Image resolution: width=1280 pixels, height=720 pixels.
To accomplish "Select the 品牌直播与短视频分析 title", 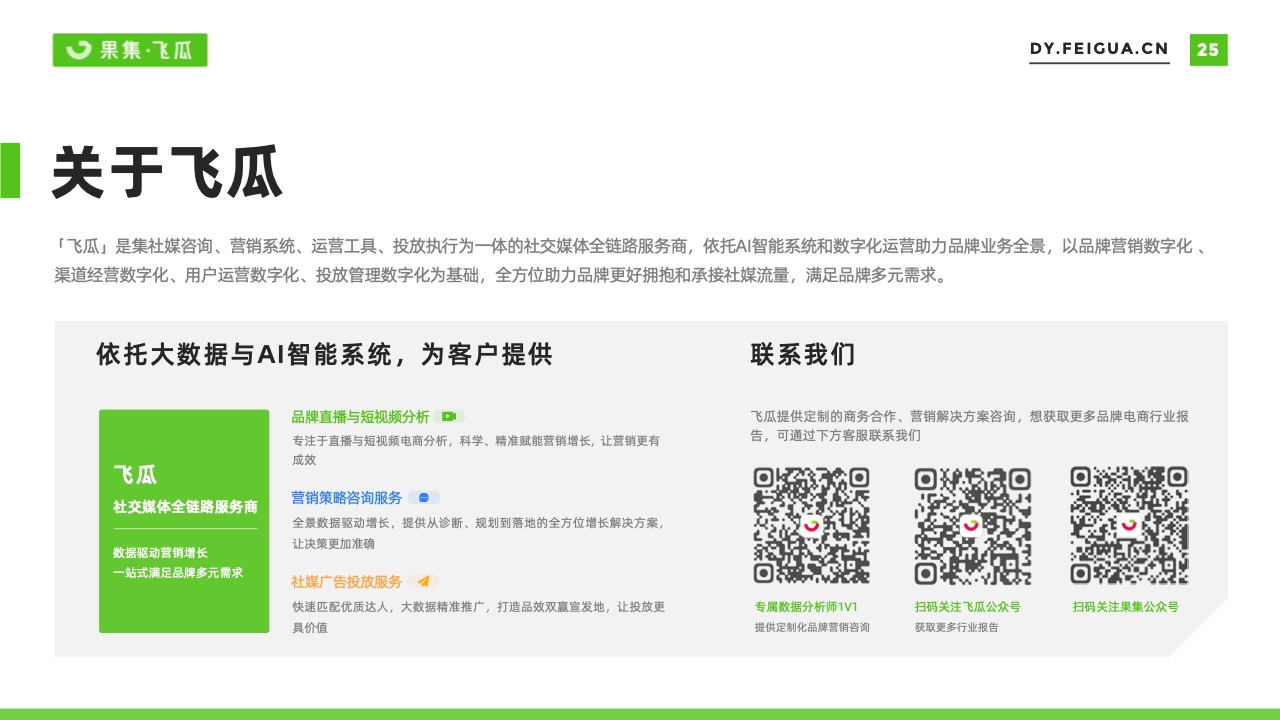I will (360, 416).
